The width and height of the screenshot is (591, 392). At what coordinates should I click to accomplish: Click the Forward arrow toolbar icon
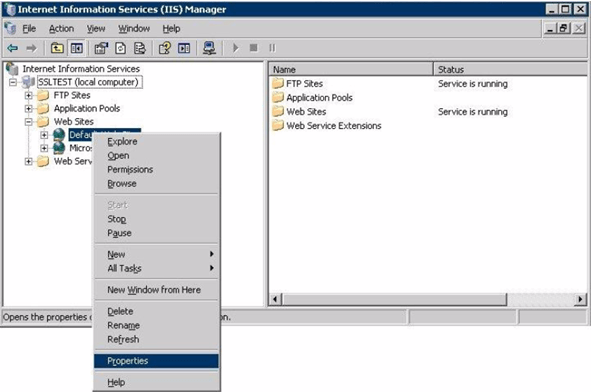click(31, 48)
